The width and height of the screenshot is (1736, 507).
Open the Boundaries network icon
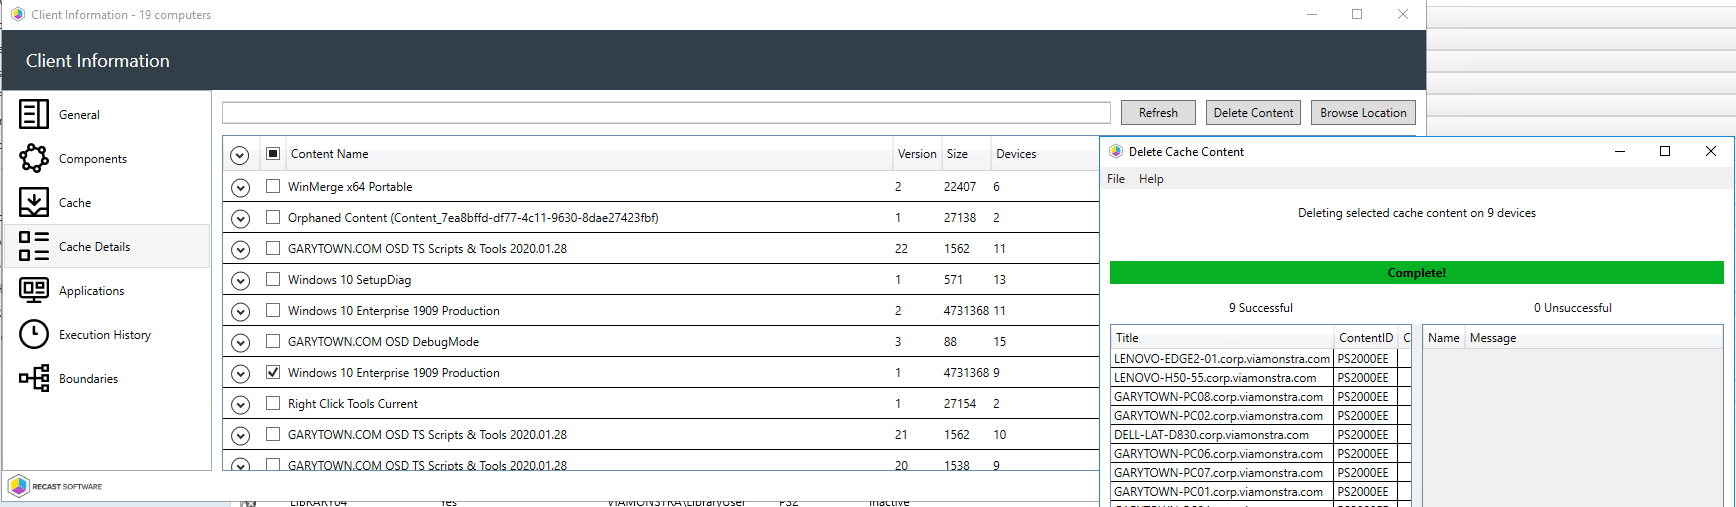pyautogui.click(x=34, y=378)
